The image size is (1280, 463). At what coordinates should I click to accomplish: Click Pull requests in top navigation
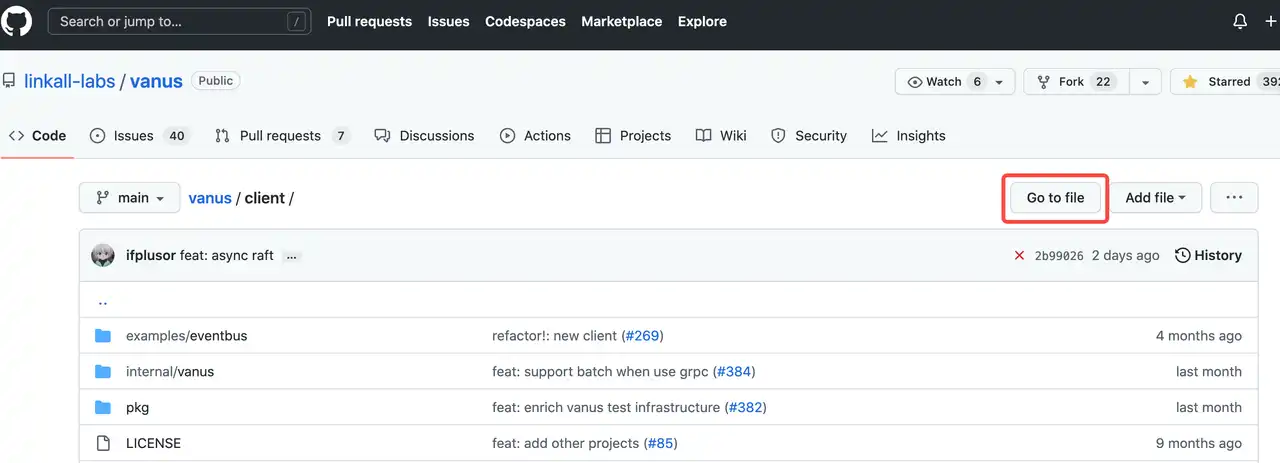(369, 21)
